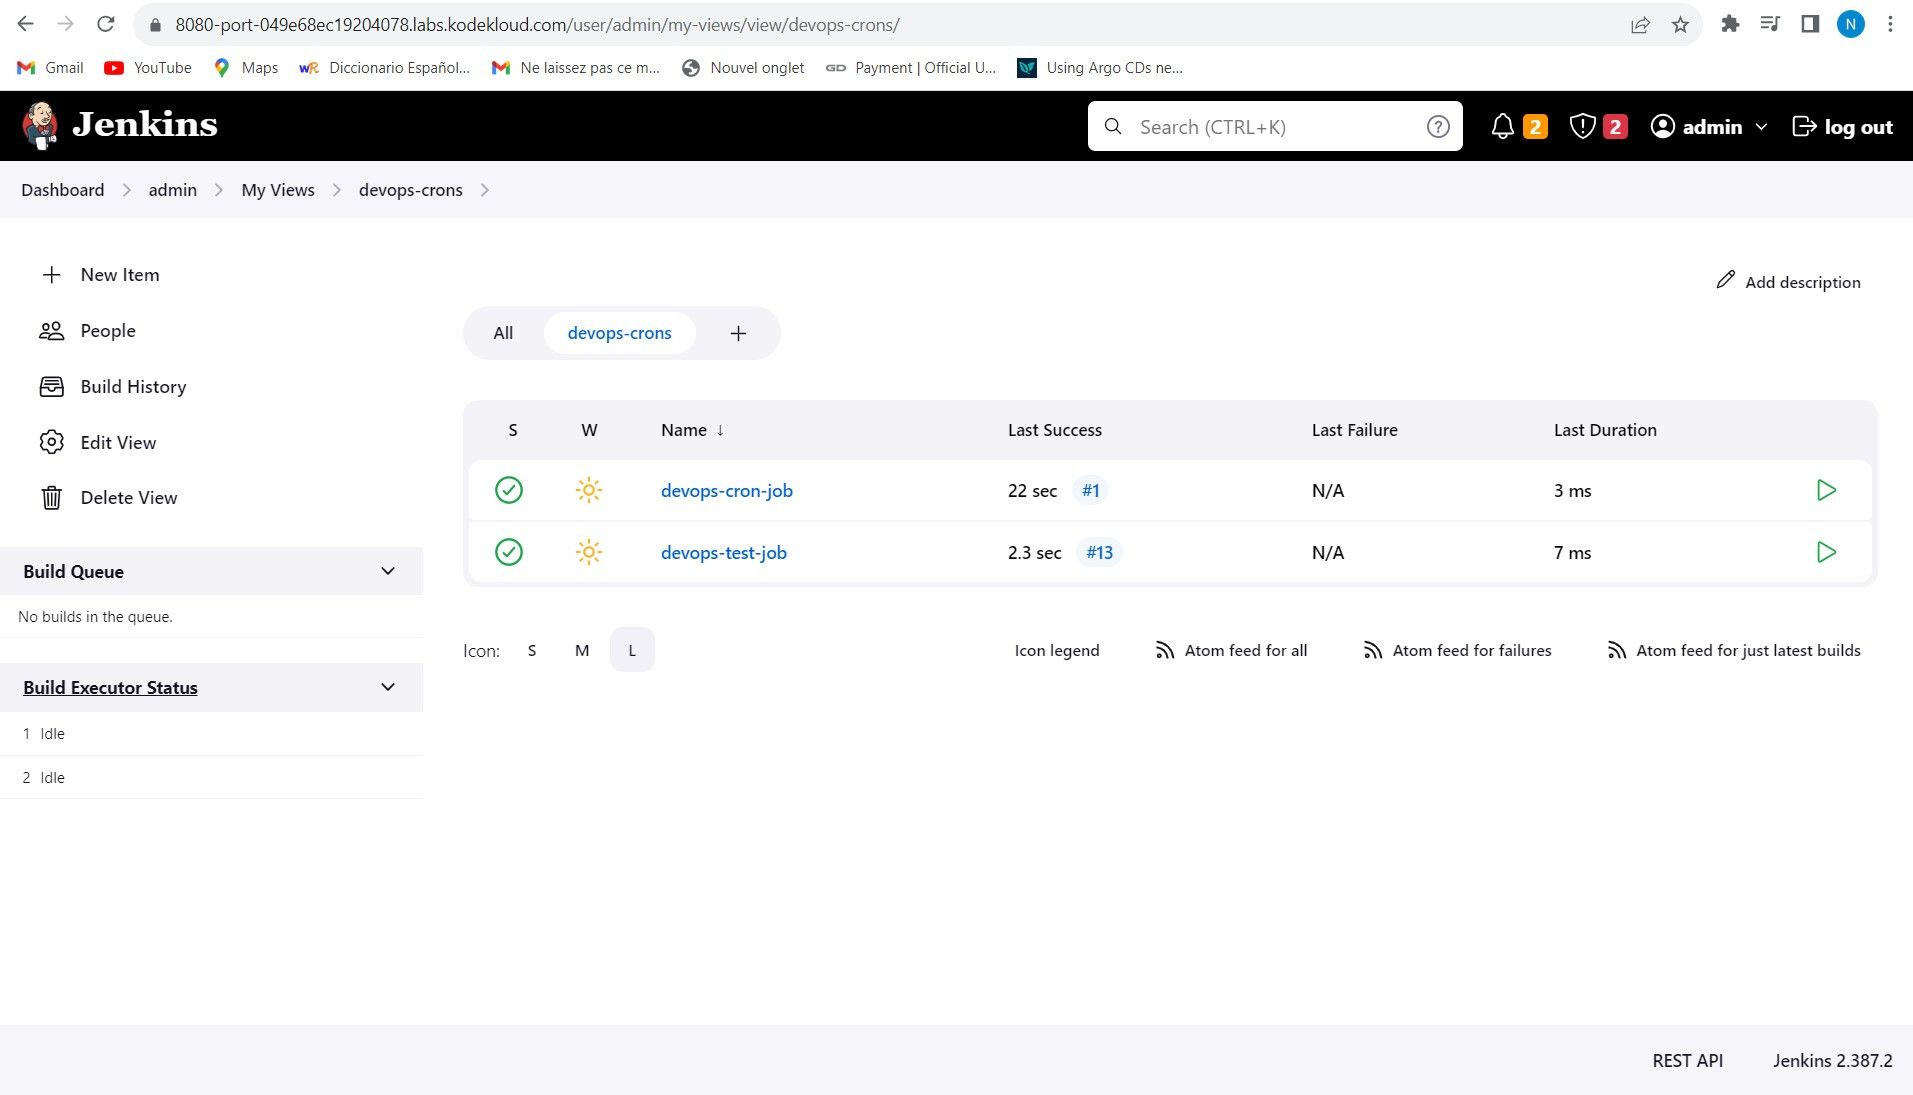Open the notifications bell icon
1913x1095 pixels.
point(1502,127)
